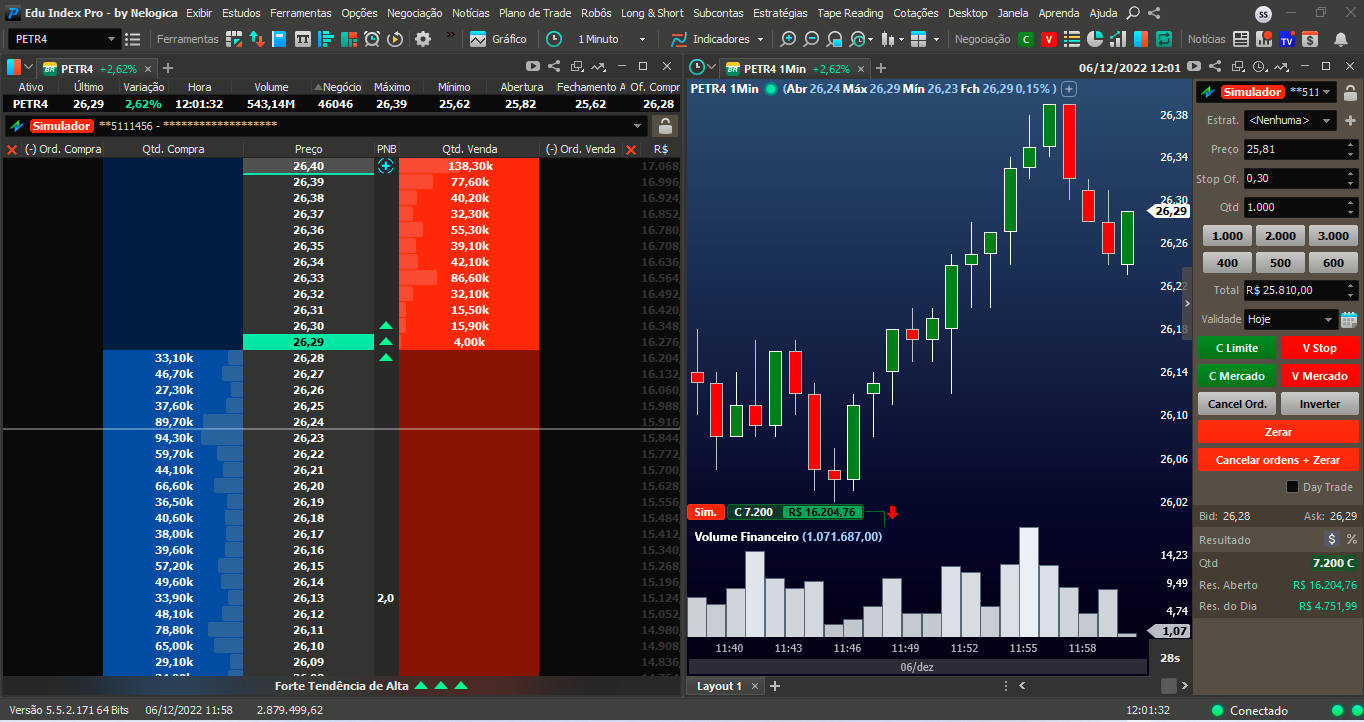Set quantity with 500 button
This screenshot has height=722, width=1364.
[1280, 263]
